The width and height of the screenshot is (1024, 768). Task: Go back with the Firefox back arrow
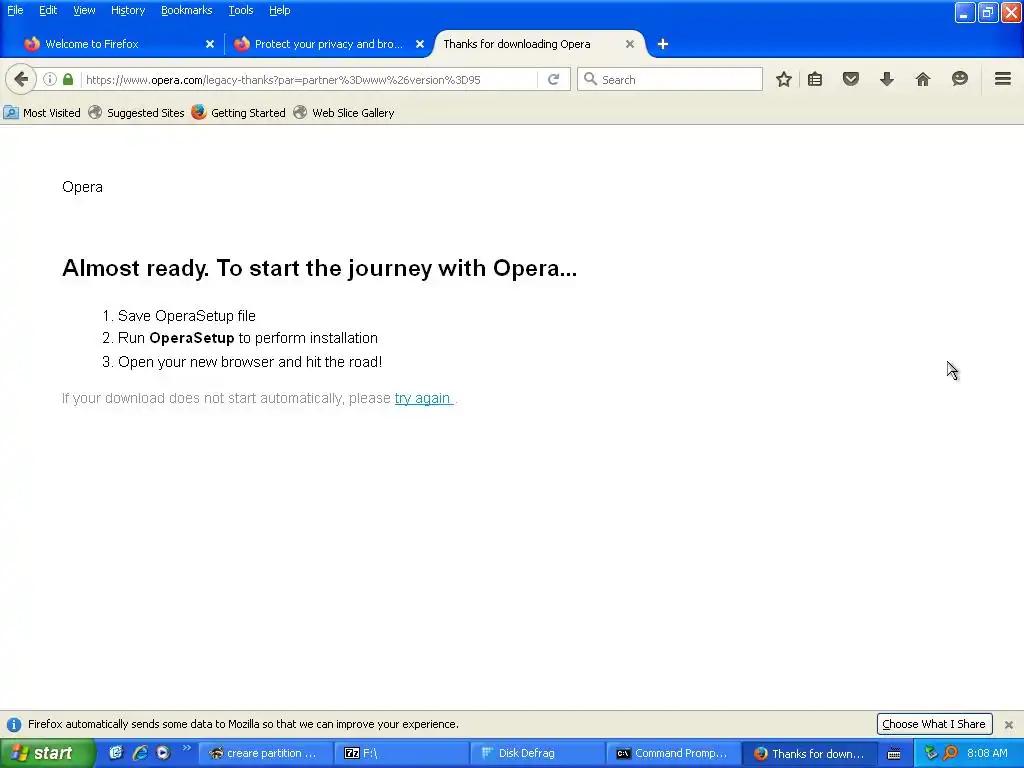click(21, 80)
